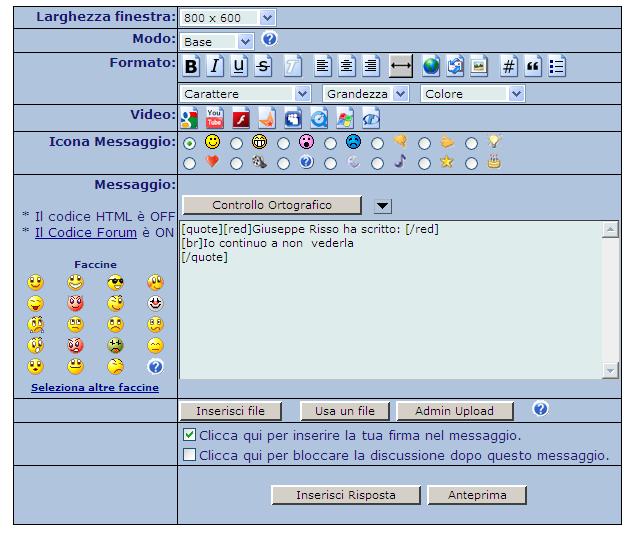This screenshot has height=533, width=635.
Task: Insert clown face from Faccine
Action: pyautogui.click(x=156, y=303)
